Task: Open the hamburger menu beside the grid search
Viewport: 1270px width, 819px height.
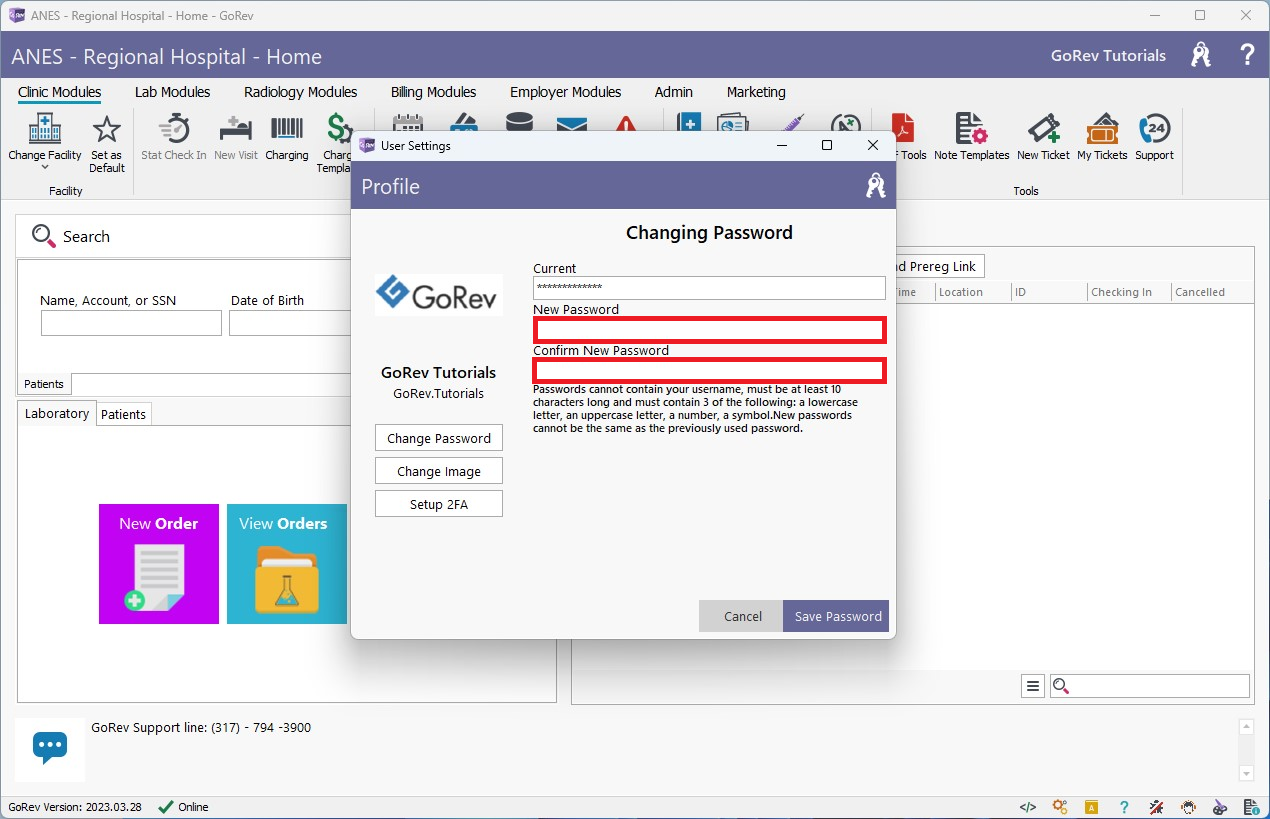Action: [1033, 686]
